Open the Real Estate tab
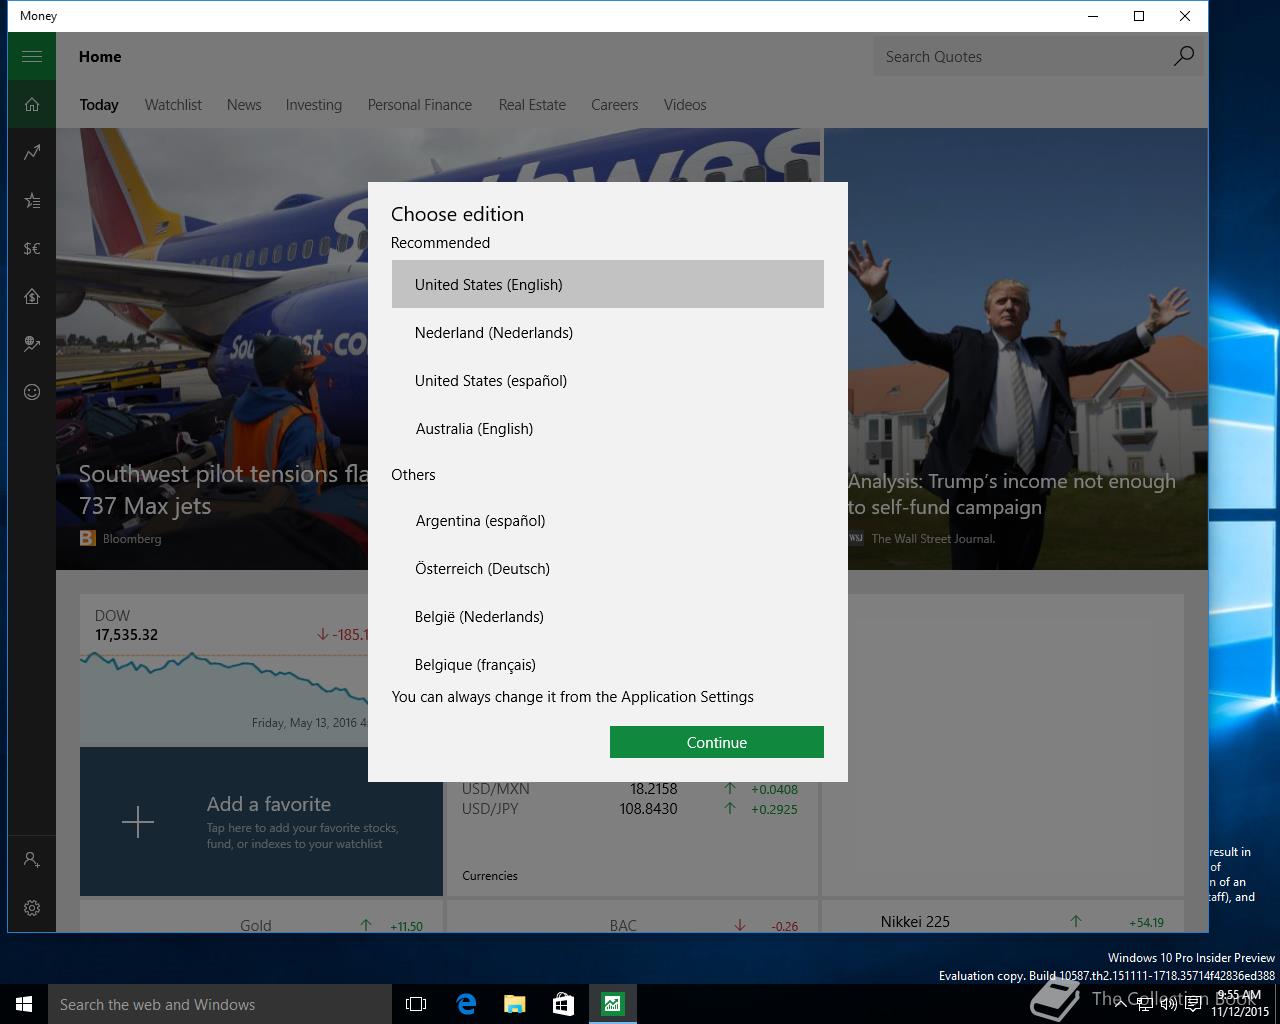1280x1024 pixels. pyautogui.click(x=532, y=105)
